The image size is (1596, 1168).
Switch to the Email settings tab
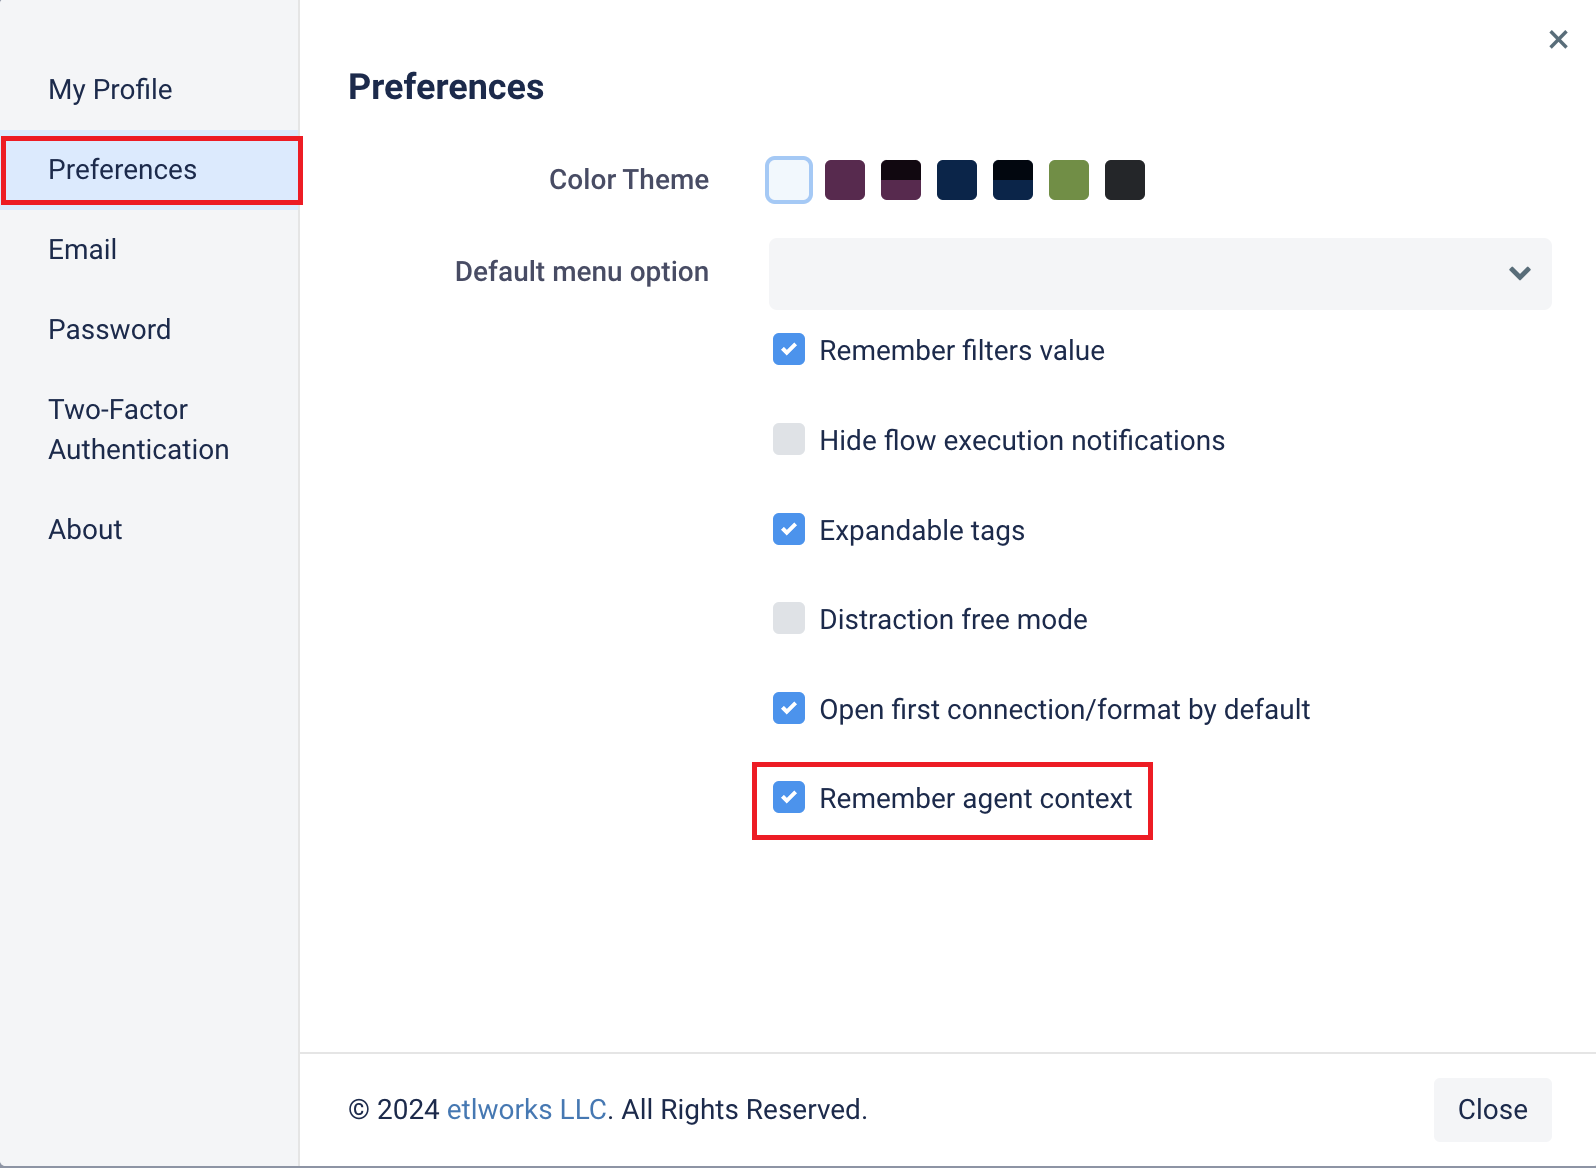pos(82,249)
